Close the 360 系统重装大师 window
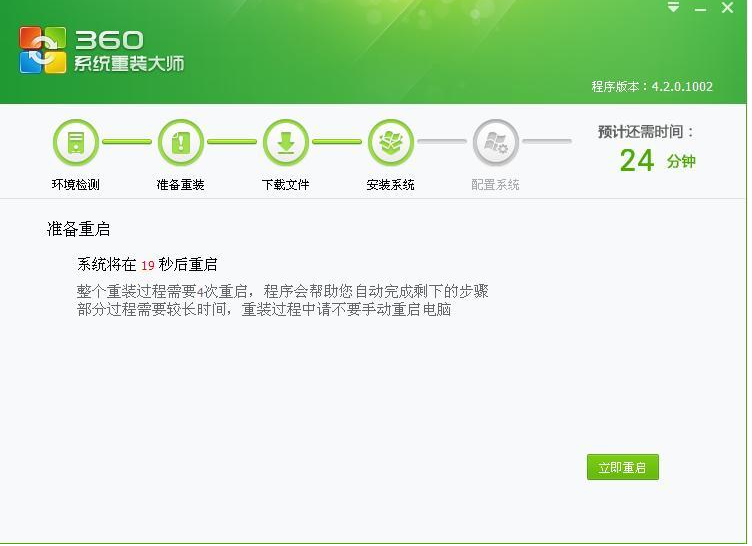752x546 pixels. tap(728, 8)
